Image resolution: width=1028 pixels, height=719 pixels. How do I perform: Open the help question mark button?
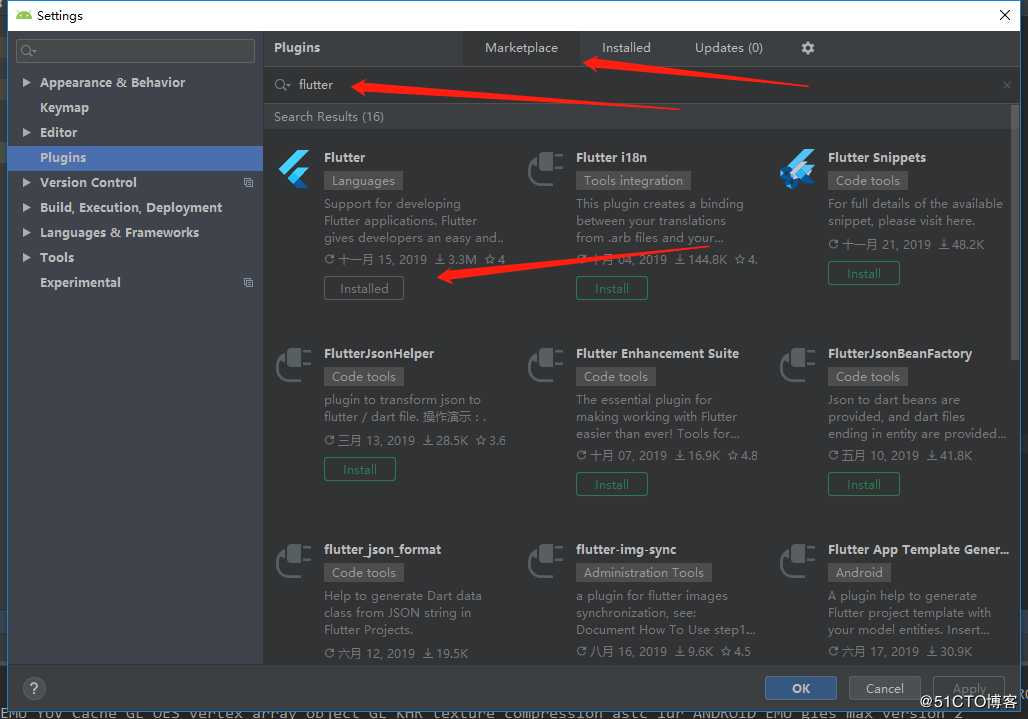point(34,688)
